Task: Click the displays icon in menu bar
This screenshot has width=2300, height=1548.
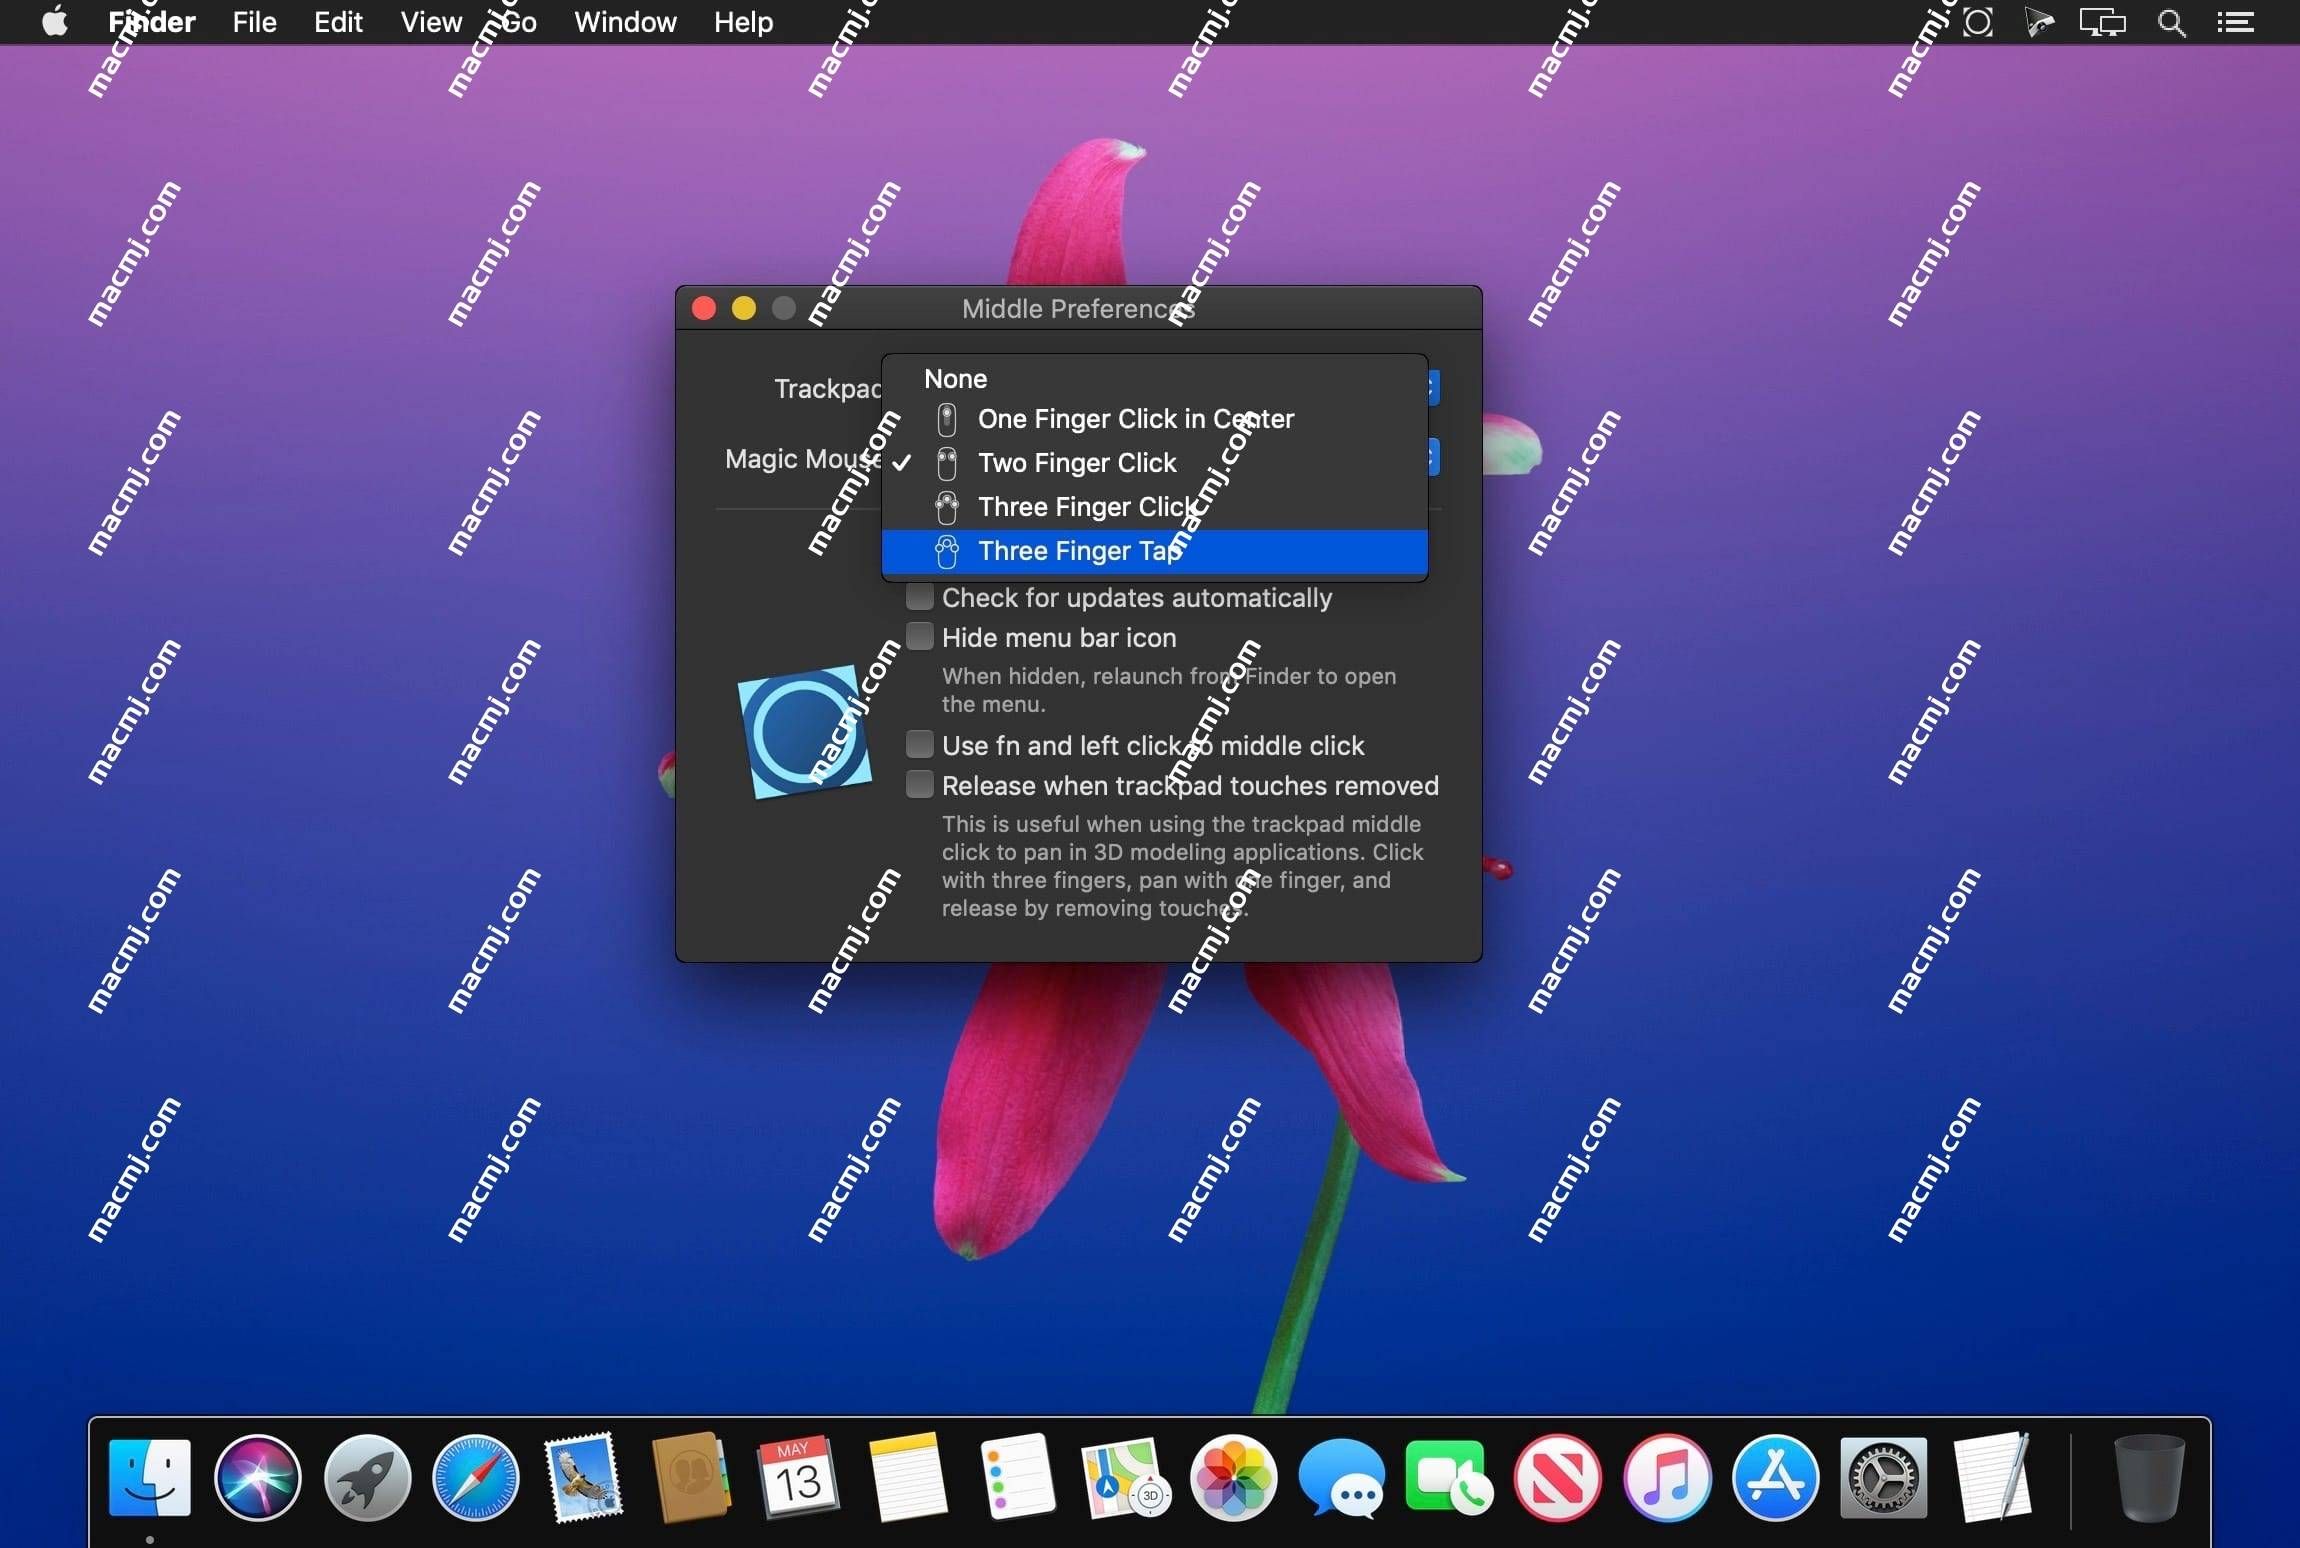Action: tap(2102, 21)
